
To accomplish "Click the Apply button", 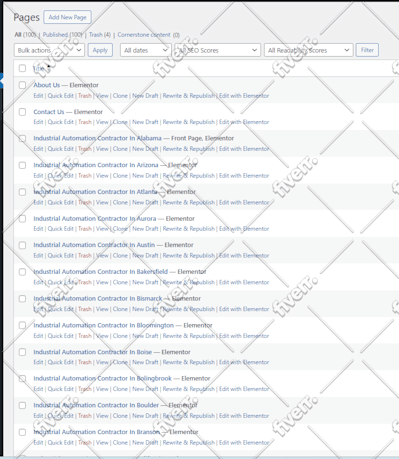I will point(100,50).
